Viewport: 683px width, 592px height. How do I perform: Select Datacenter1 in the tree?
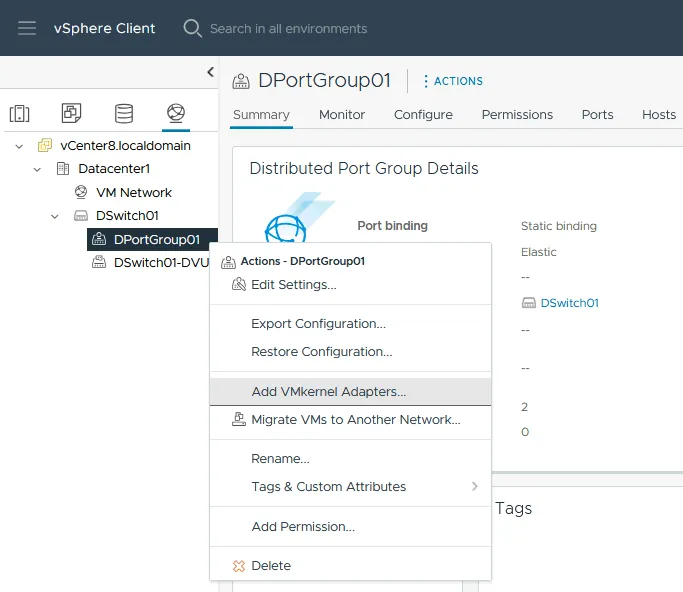coord(114,169)
